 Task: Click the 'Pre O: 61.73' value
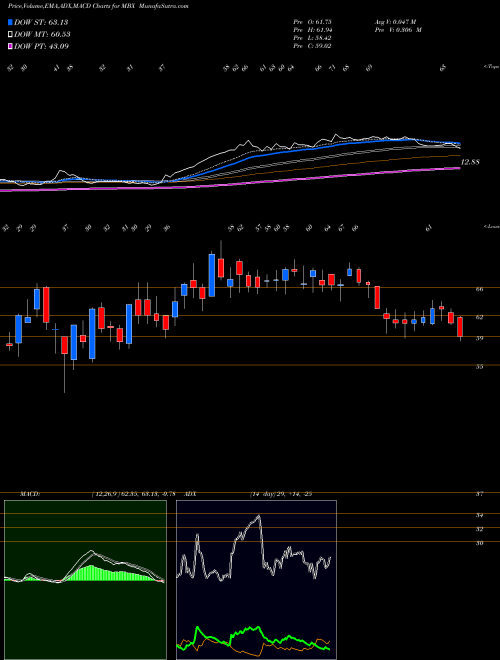click(x=312, y=22)
